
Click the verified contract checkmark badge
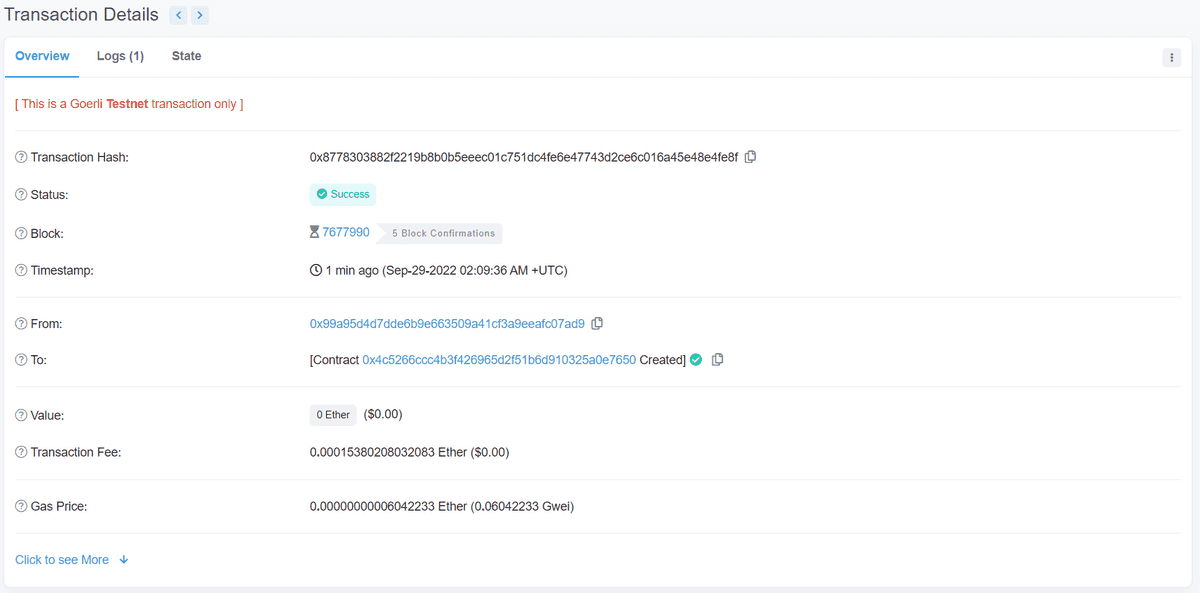tap(696, 359)
